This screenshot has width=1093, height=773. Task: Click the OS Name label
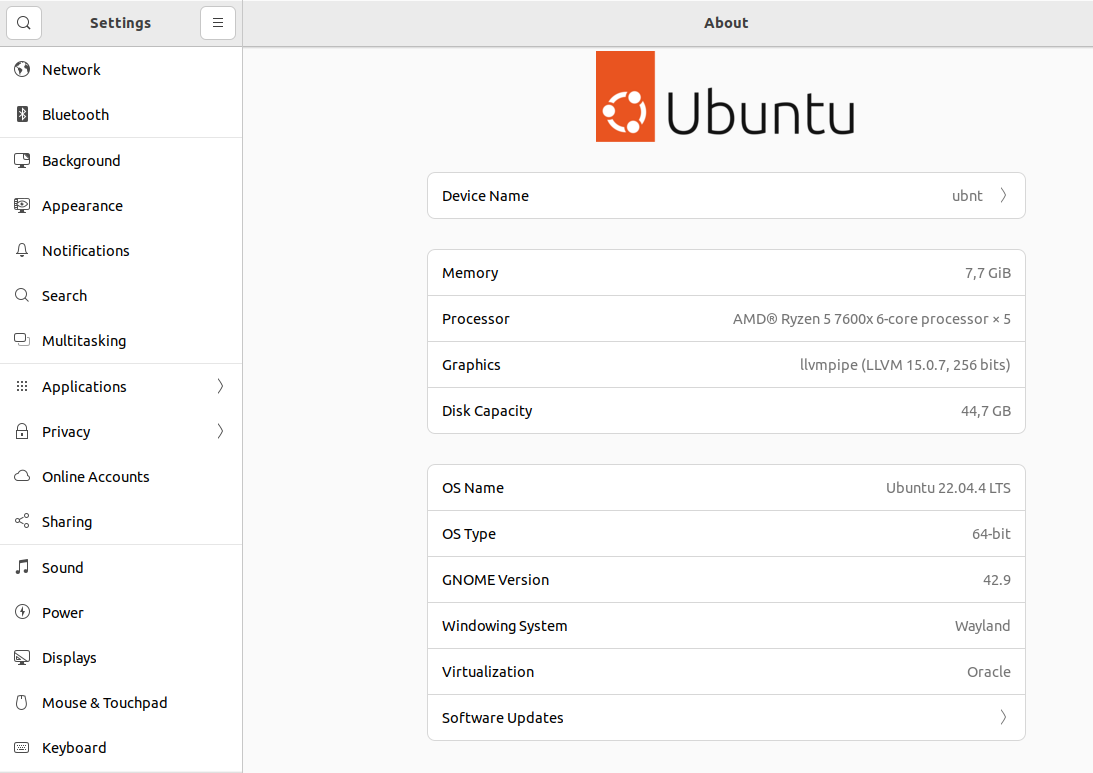(x=473, y=488)
